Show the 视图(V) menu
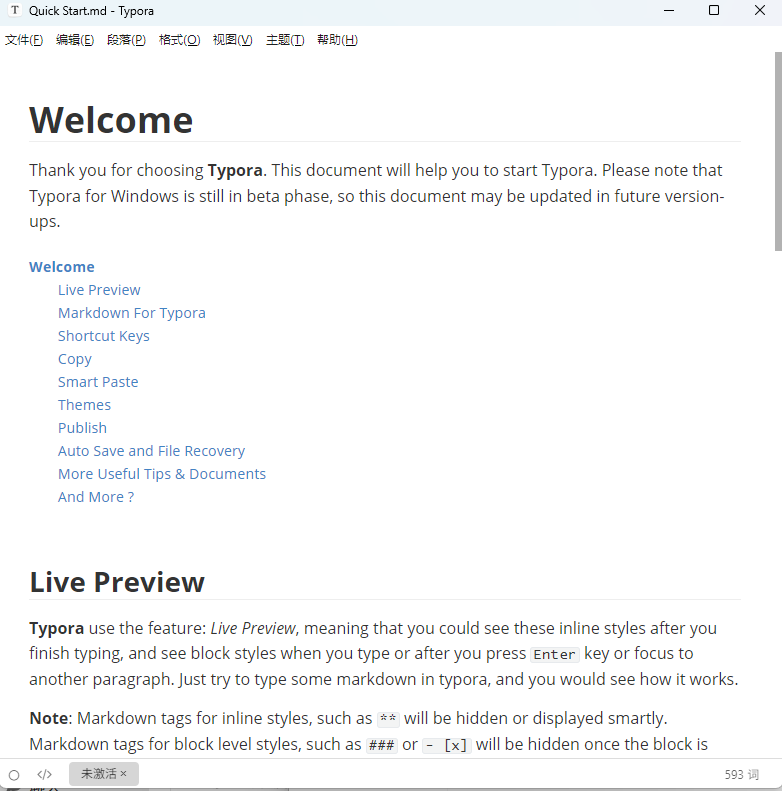The width and height of the screenshot is (782, 791). pos(232,40)
